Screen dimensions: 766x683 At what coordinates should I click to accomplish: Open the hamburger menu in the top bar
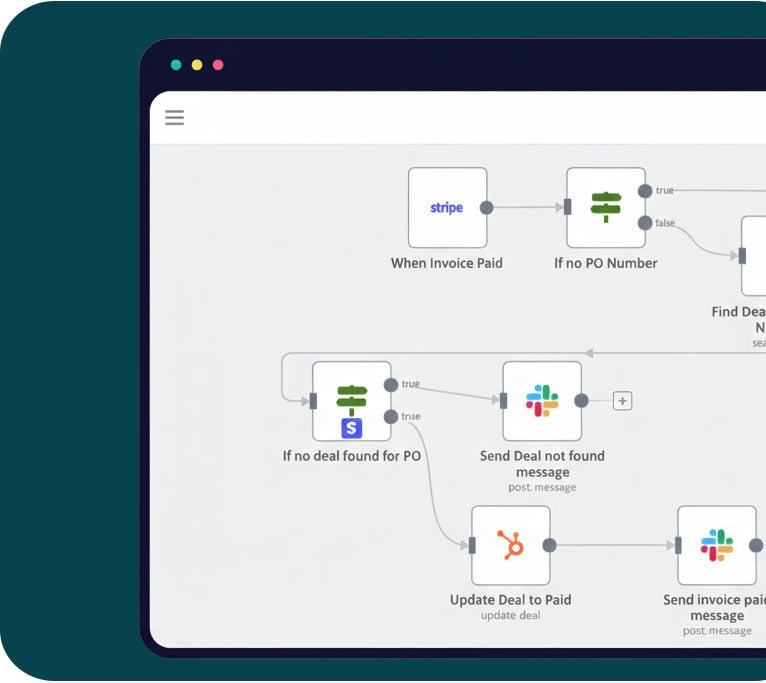click(175, 118)
